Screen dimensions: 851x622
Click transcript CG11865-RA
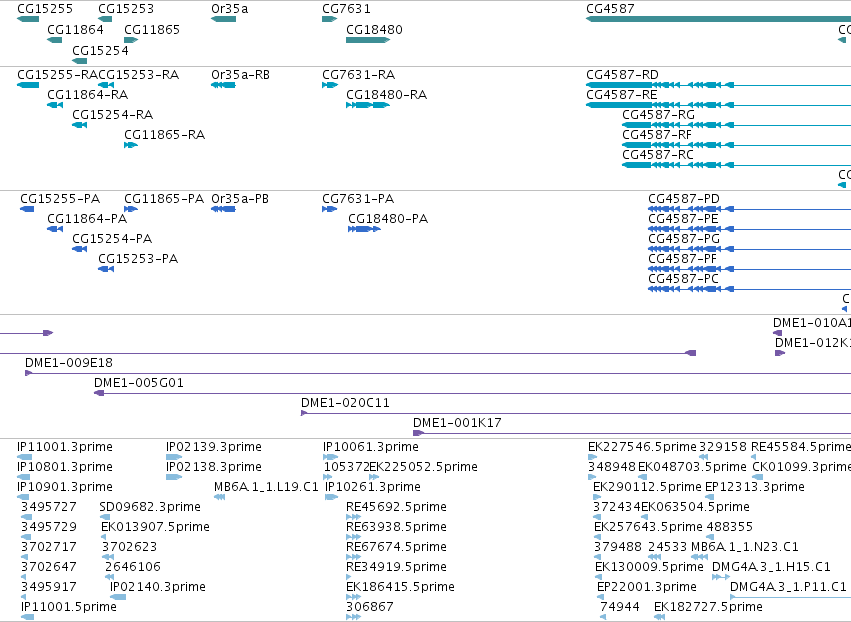click(x=131, y=145)
